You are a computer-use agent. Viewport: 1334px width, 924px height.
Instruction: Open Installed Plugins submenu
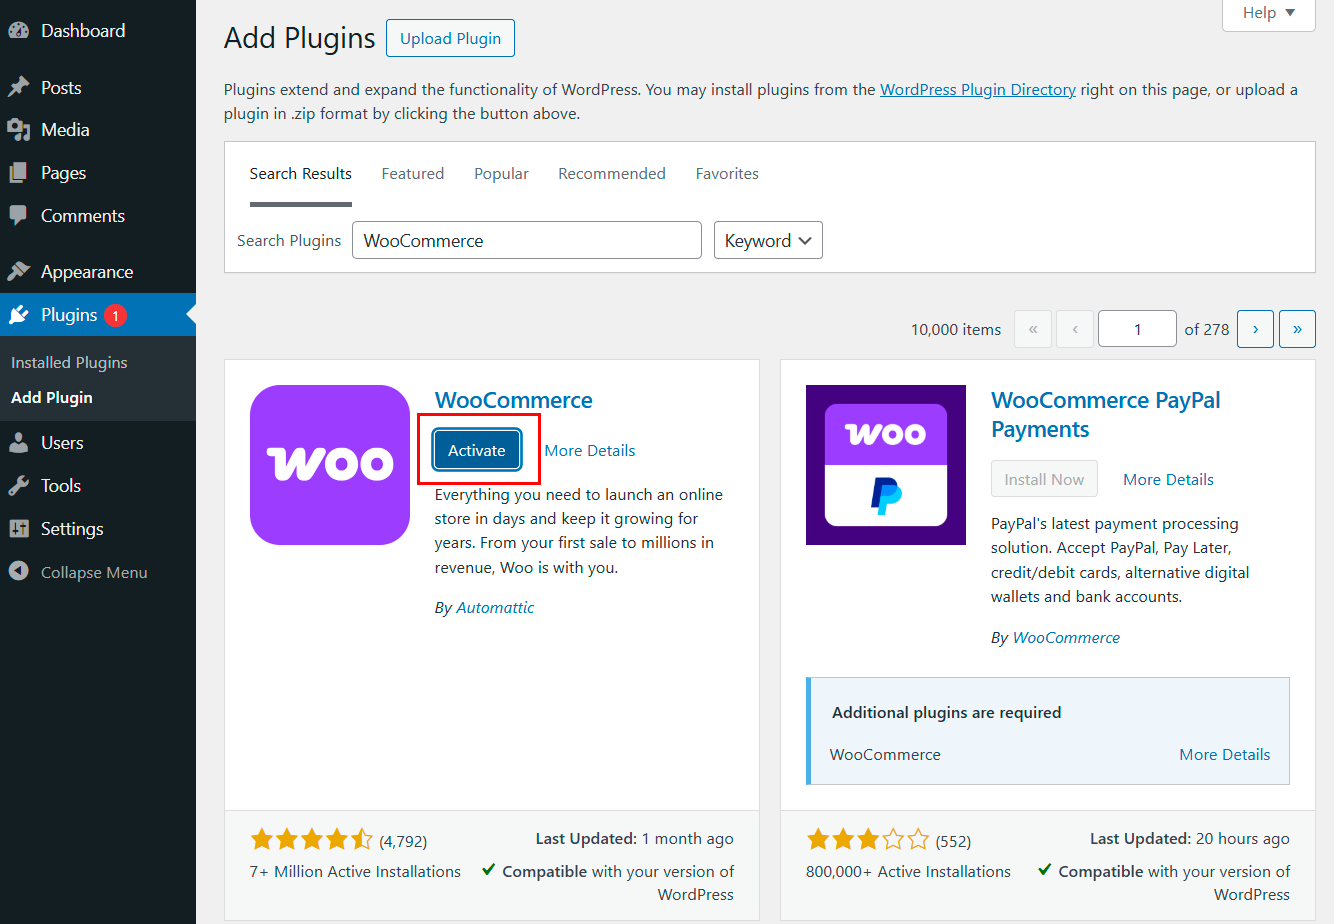(69, 363)
